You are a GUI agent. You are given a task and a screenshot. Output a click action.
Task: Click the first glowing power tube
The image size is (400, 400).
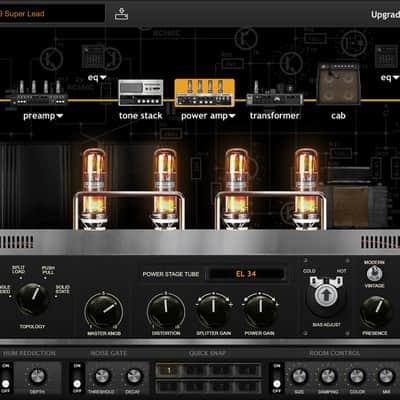pos(94,188)
